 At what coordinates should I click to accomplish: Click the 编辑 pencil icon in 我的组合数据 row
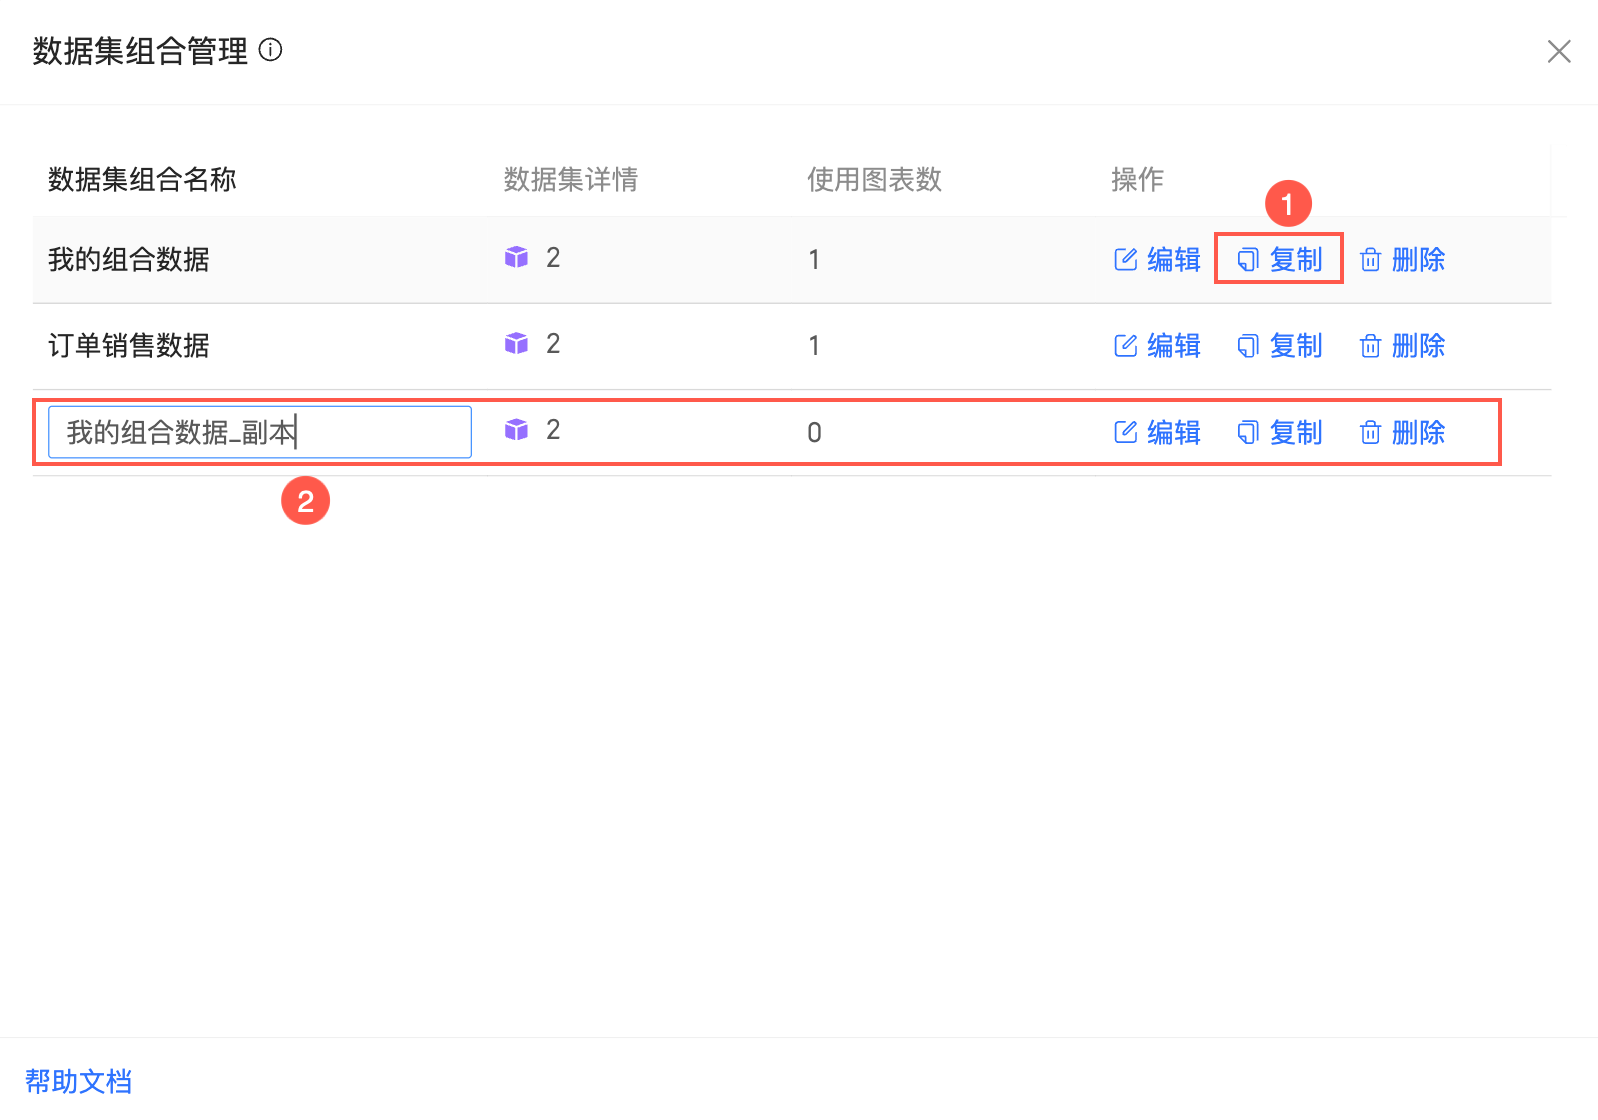point(1126,260)
